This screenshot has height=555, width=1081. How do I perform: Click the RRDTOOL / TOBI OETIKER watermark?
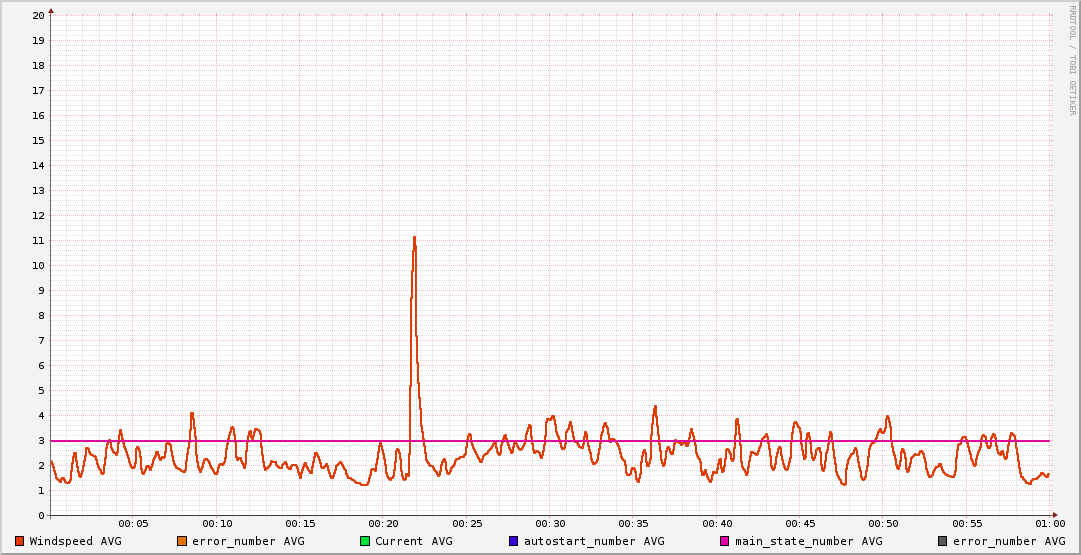1072,60
